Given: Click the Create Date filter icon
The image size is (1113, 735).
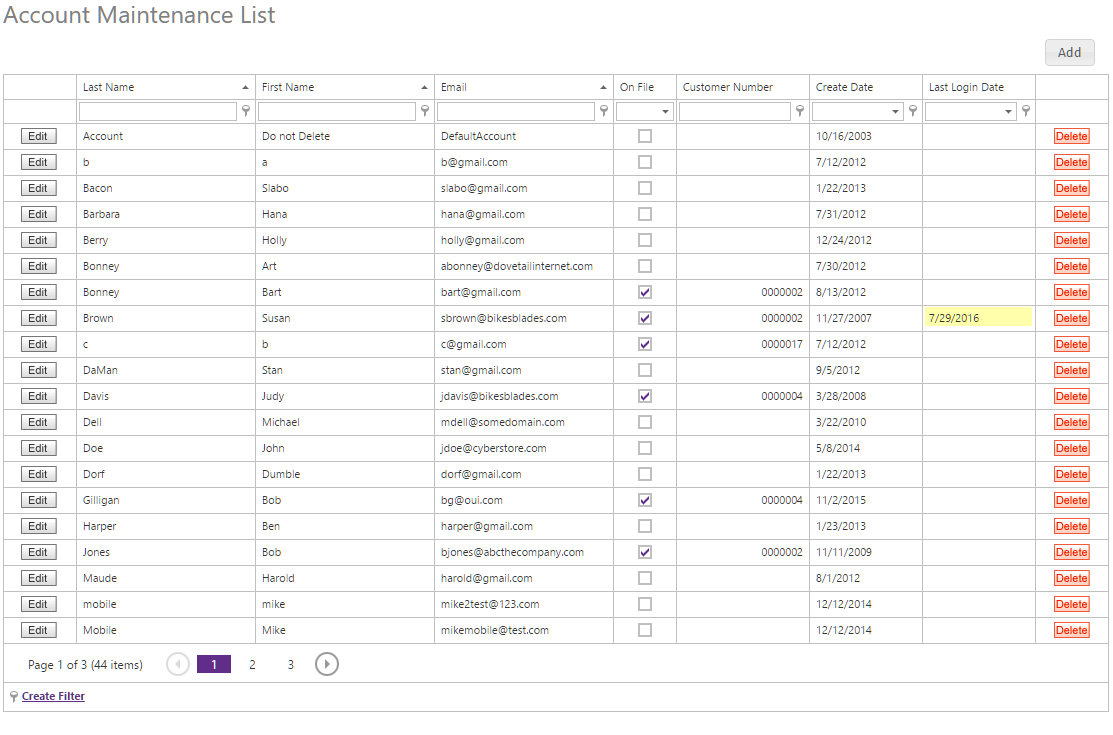Looking at the screenshot, I should pyautogui.click(x=913, y=111).
